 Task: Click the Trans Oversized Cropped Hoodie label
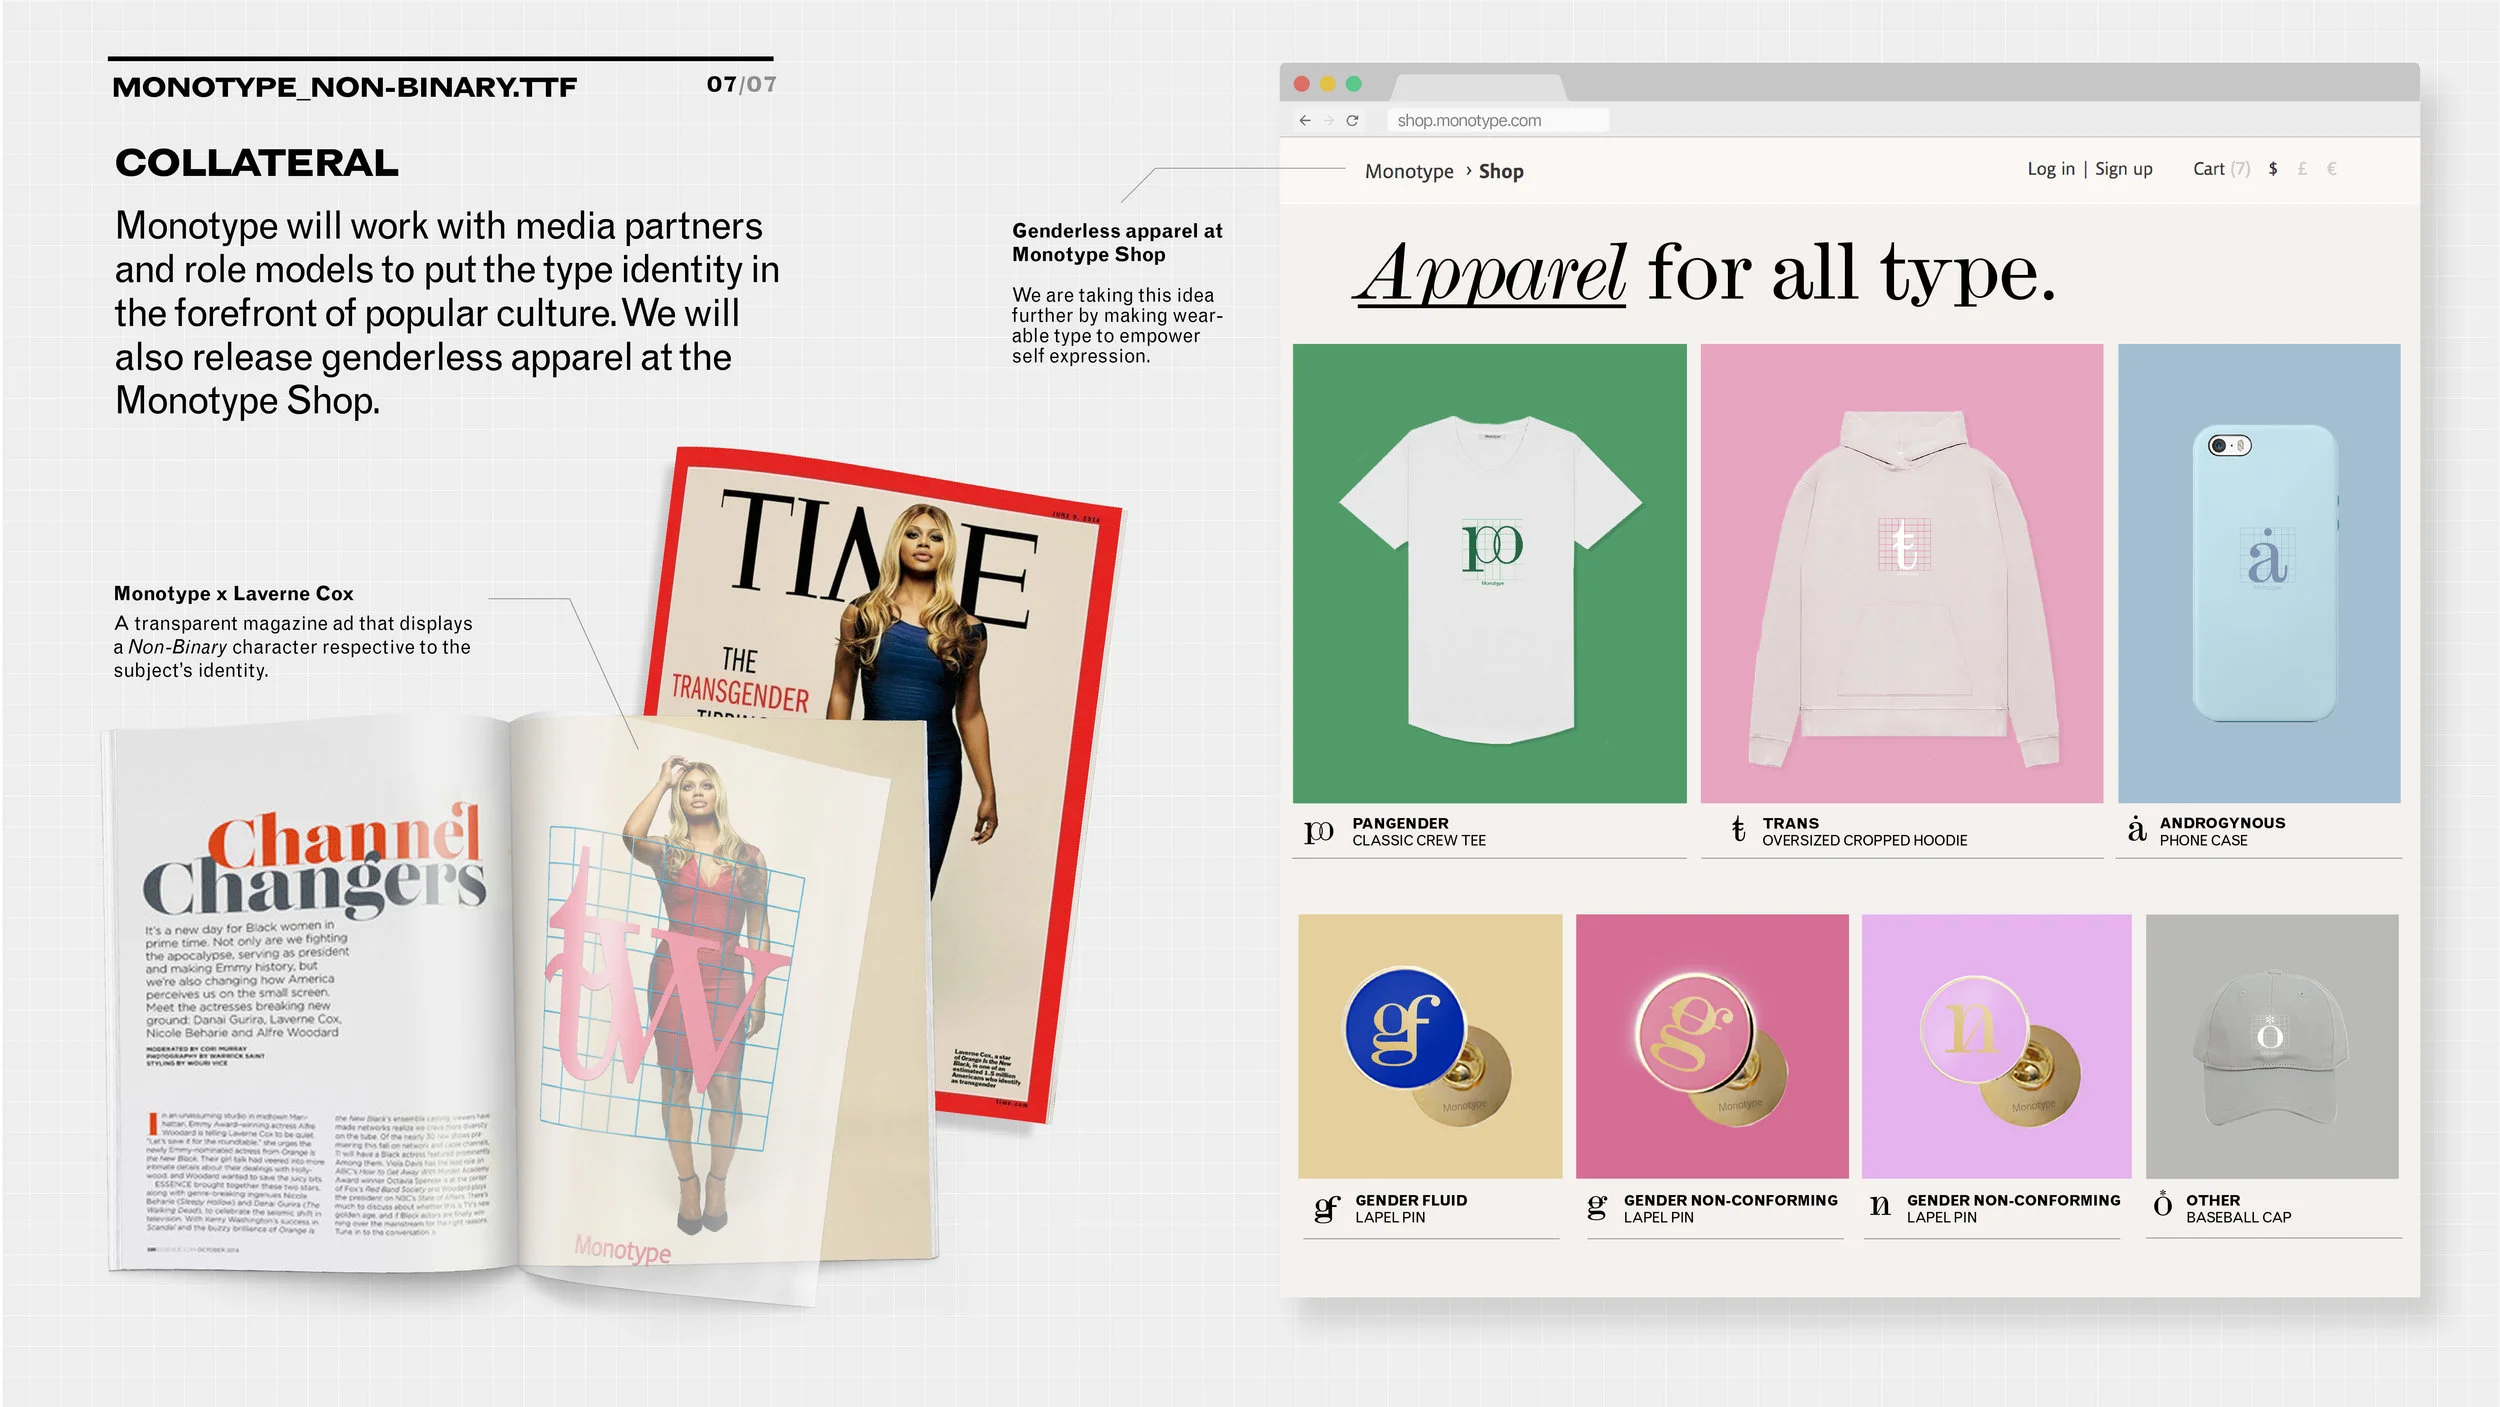pyautogui.click(x=1864, y=832)
